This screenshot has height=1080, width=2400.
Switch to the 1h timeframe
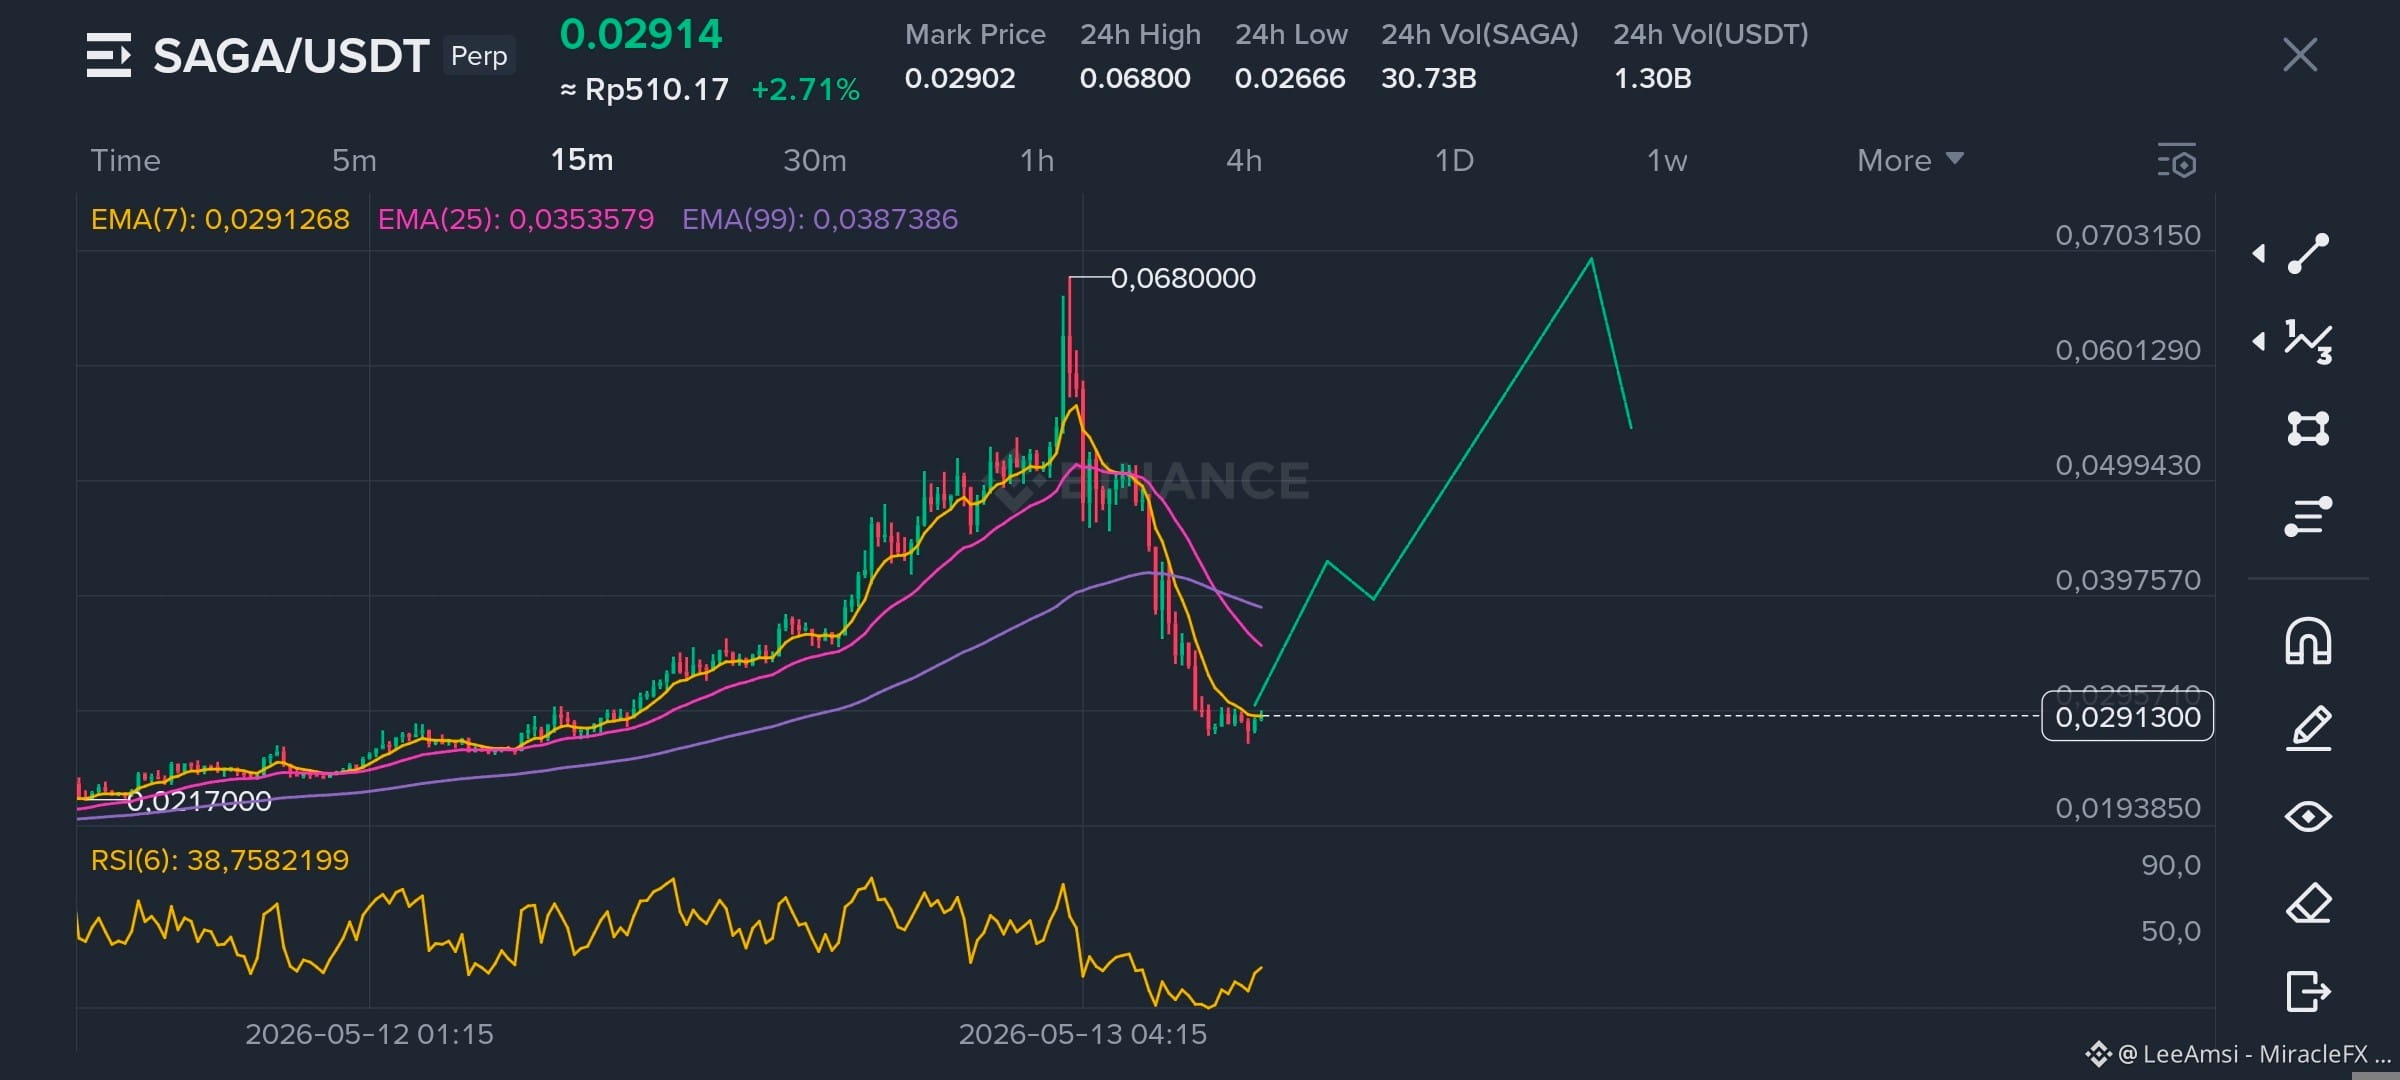click(x=1037, y=160)
